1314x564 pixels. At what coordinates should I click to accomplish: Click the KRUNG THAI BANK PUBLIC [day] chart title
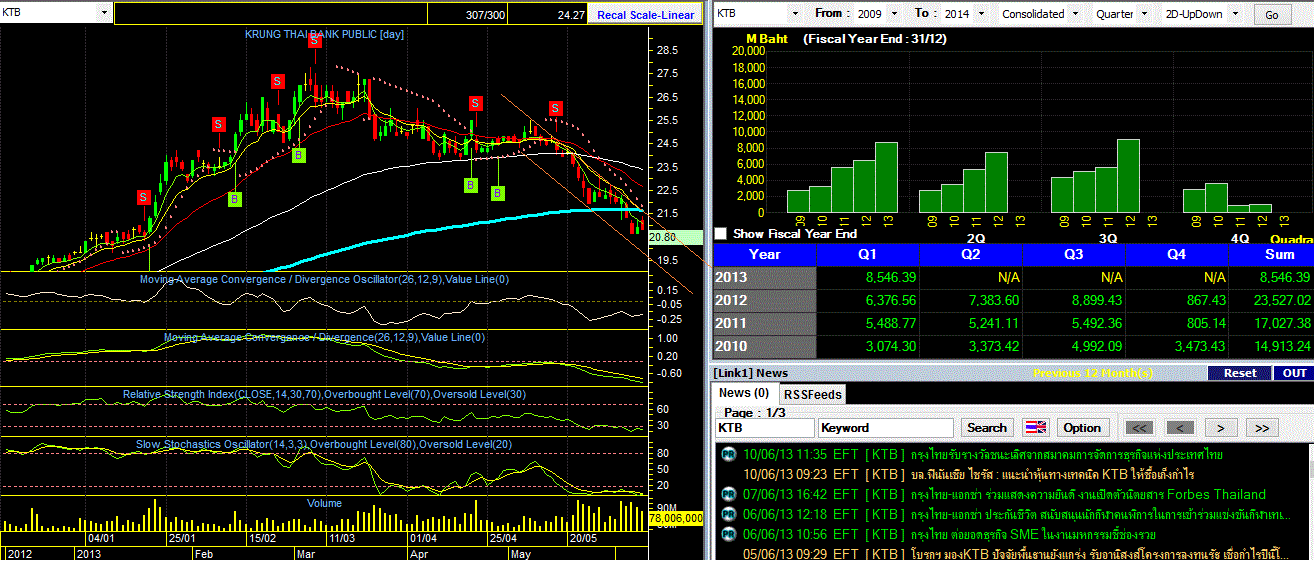pyautogui.click(x=325, y=34)
